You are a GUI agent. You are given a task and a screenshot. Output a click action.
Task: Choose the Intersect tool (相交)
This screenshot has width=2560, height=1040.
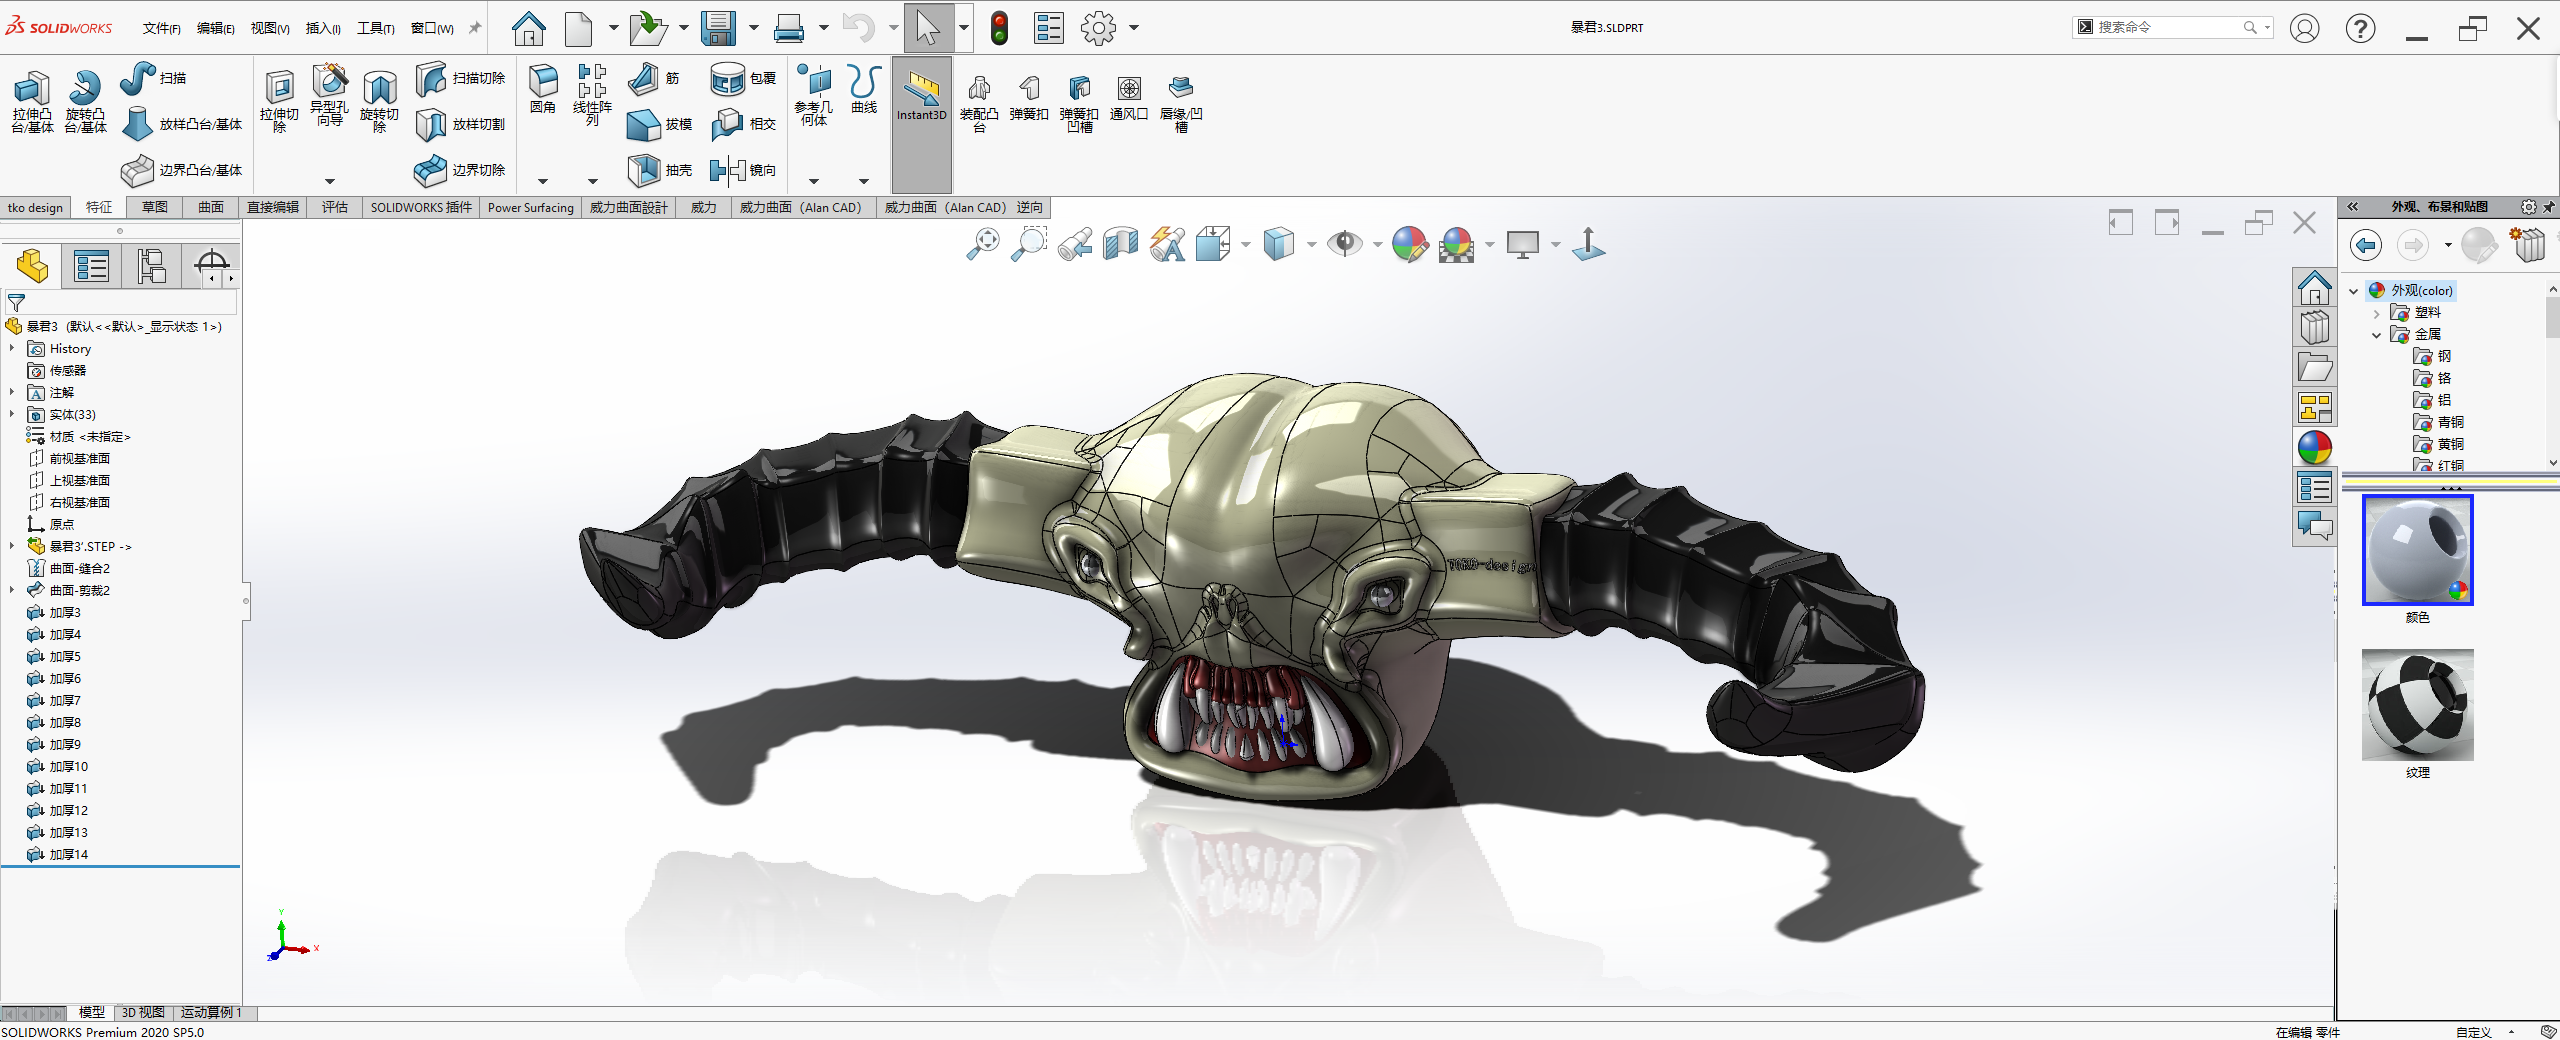tap(743, 124)
